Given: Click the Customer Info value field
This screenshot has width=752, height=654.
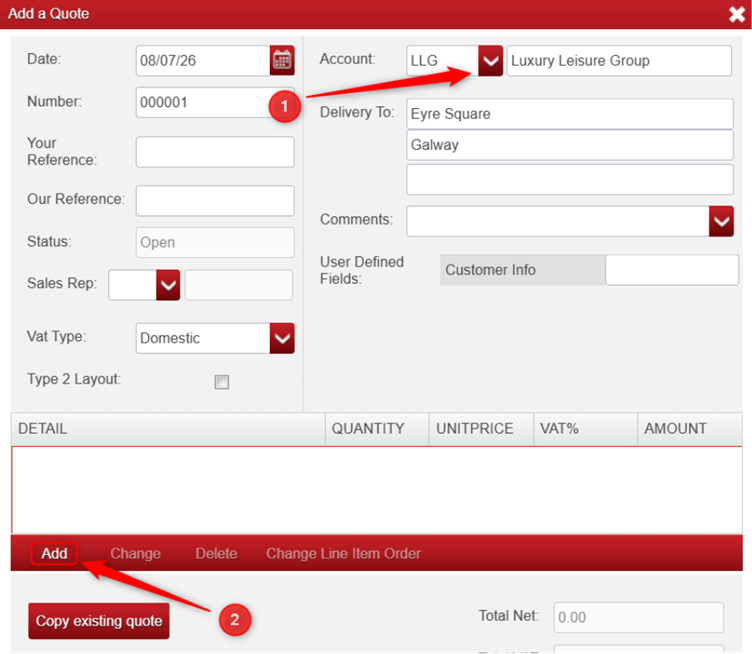Looking at the screenshot, I should point(672,270).
